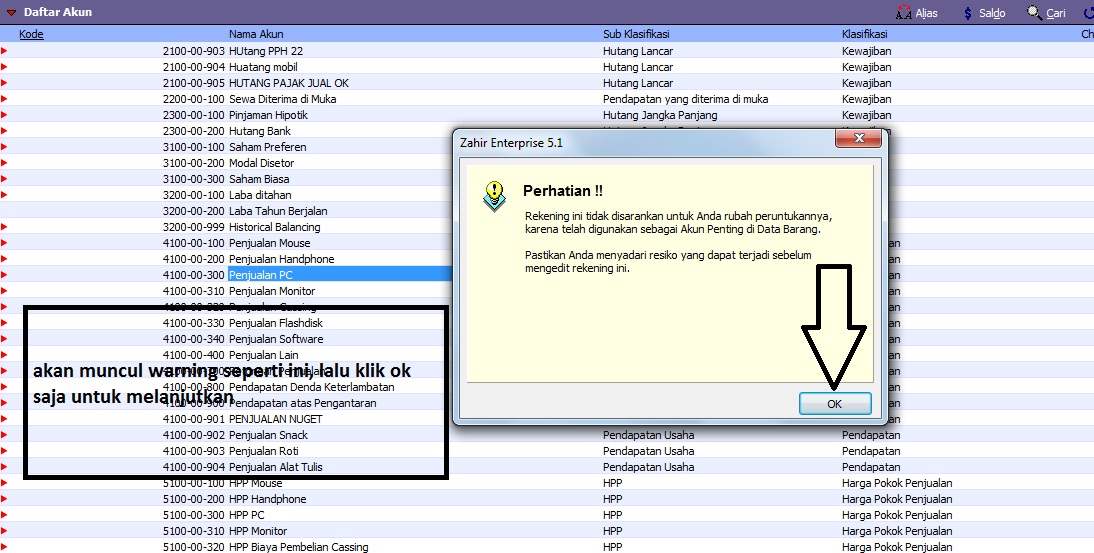Image resolution: width=1094 pixels, height=553 pixels.
Task: Select the HPP Handphone account row
Action: pos(267,499)
